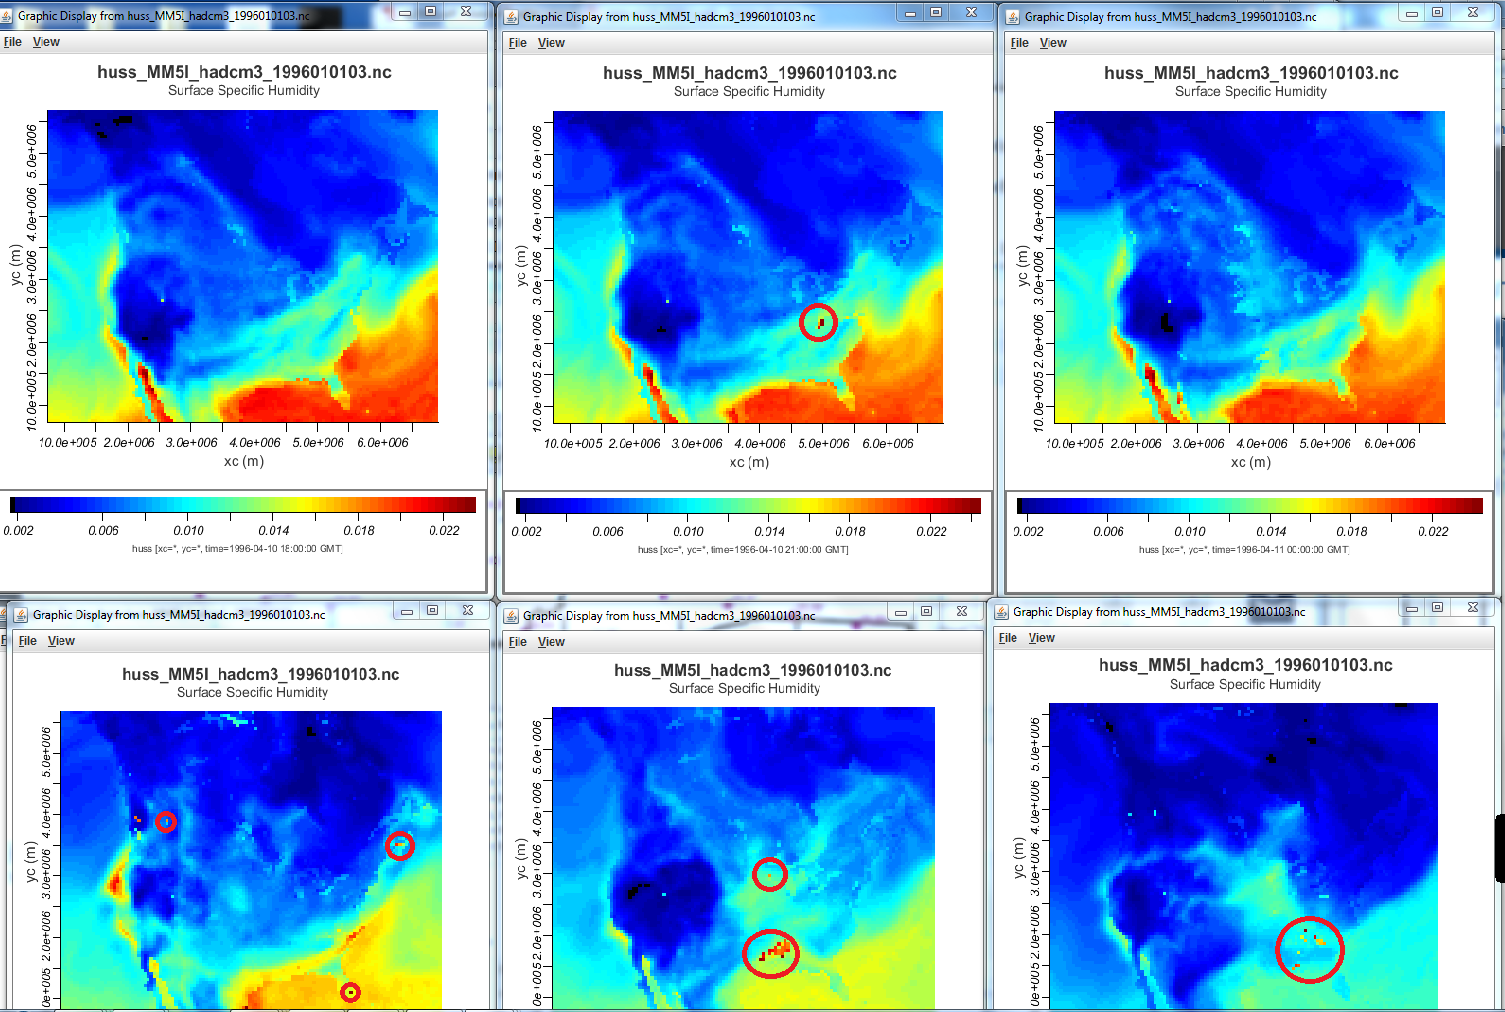Viewport: 1505px width, 1012px height.
Task: Close the bottom-middle Graphic Display window
Action: point(961,611)
